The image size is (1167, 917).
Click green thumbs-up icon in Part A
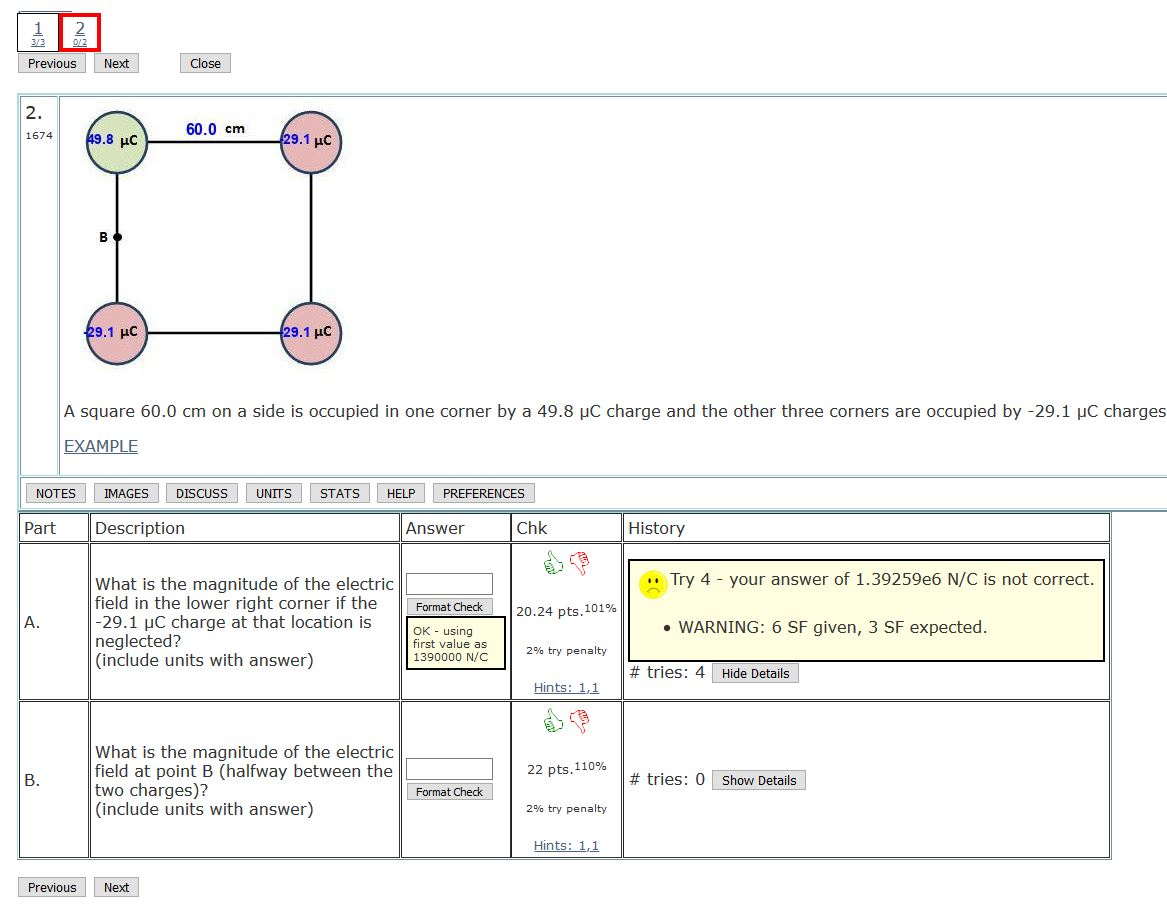(553, 563)
